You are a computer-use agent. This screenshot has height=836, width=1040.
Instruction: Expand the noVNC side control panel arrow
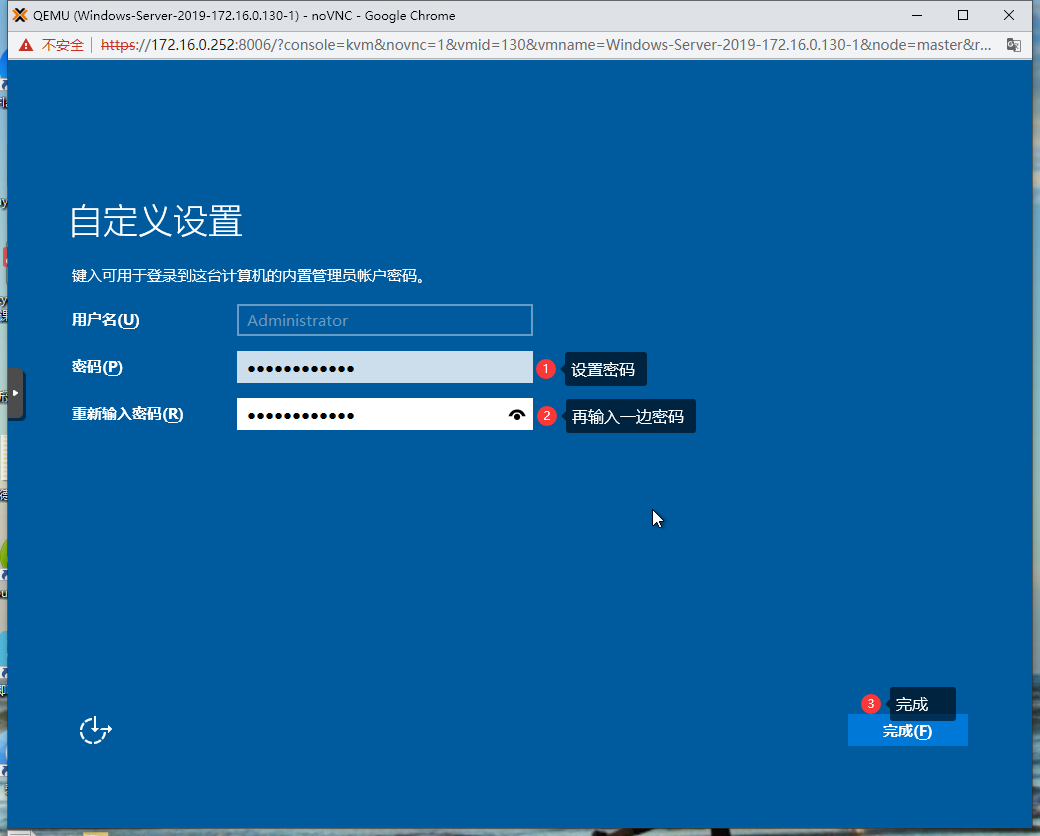pos(15,393)
